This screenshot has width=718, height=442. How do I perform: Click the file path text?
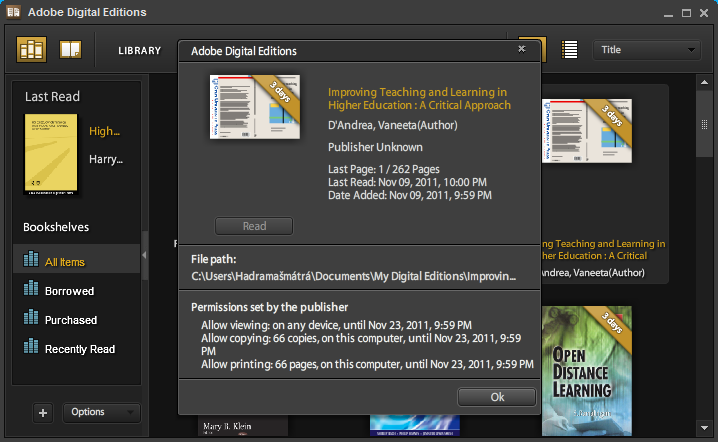[354, 276]
